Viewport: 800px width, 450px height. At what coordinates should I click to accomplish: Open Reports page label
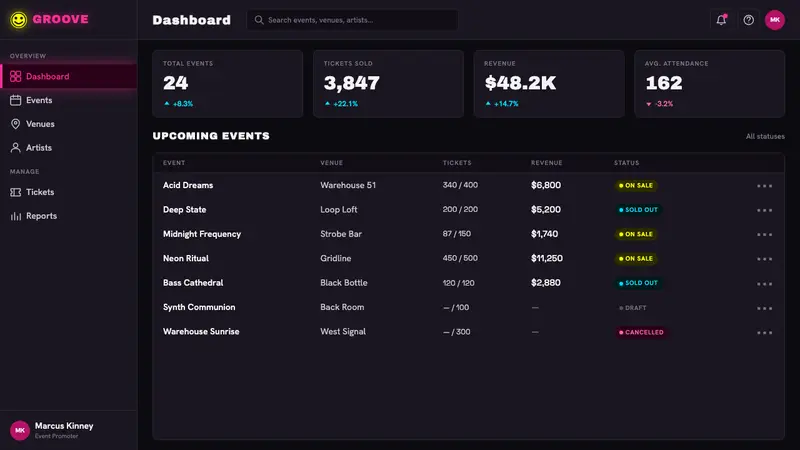click(41, 216)
